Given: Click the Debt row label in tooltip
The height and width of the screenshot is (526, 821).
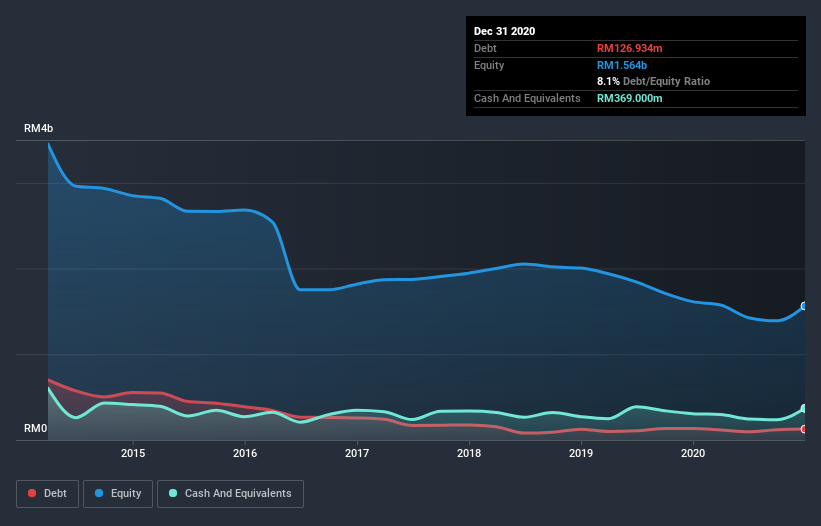Looking at the screenshot, I should click(485, 48).
